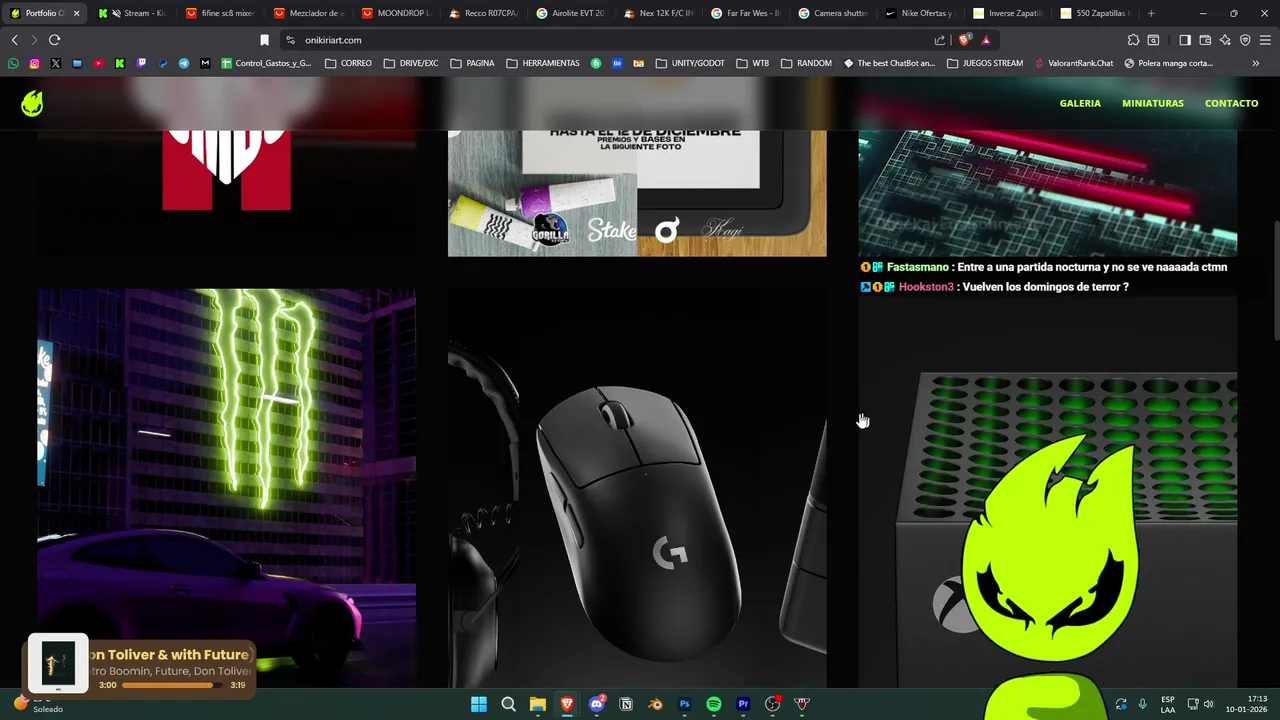Open the Logitech mouse render artwork
The width and height of the screenshot is (1280, 720).
point(637,488)
